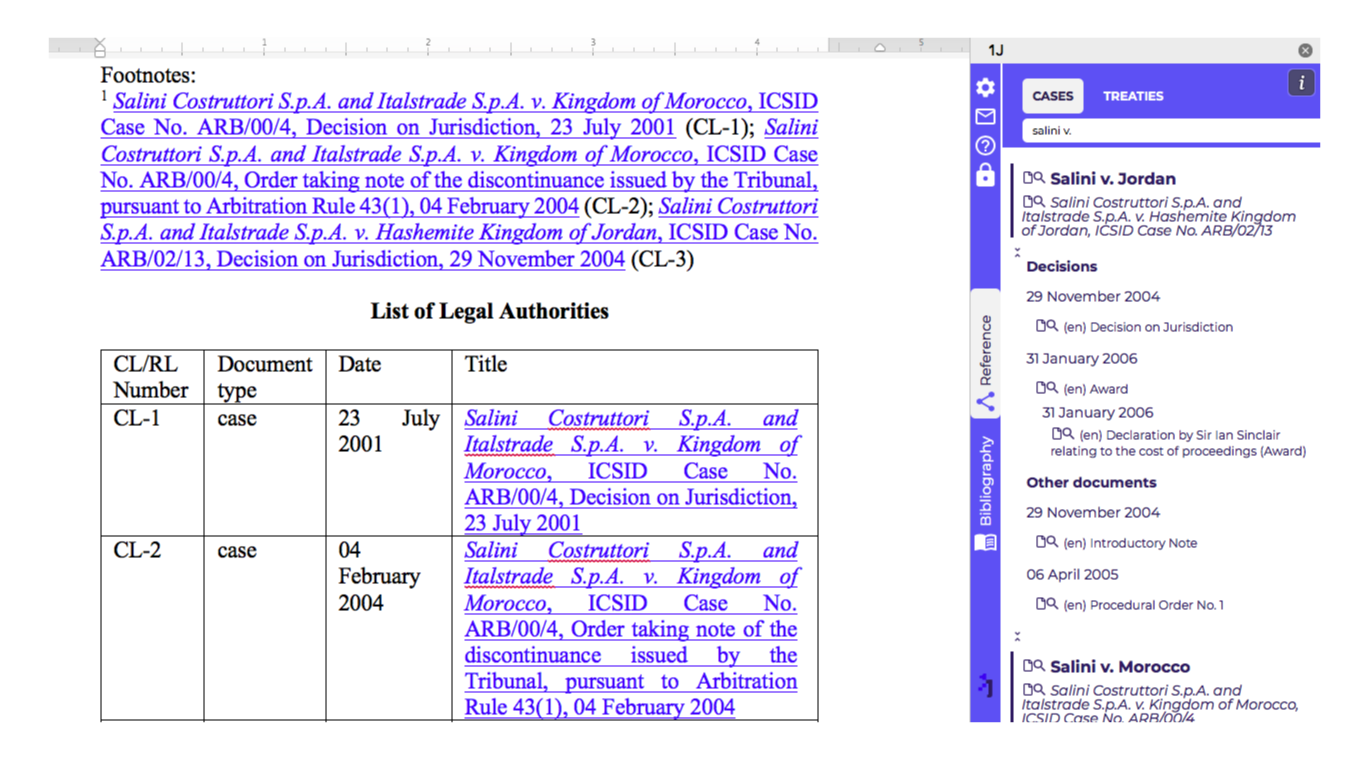
Task: Select the Hashemite Kingdom of Jordan full citation
Action: (1158, 216)
